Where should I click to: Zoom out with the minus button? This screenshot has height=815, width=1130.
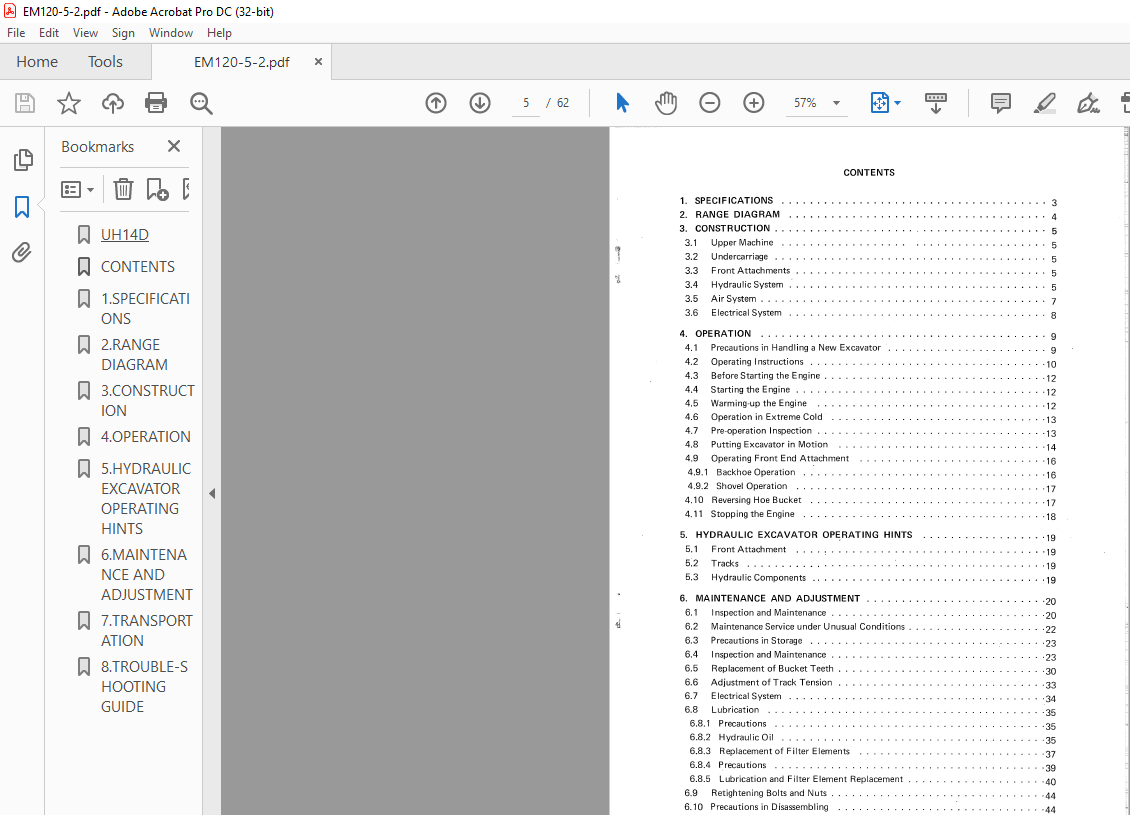click(710, 103)
